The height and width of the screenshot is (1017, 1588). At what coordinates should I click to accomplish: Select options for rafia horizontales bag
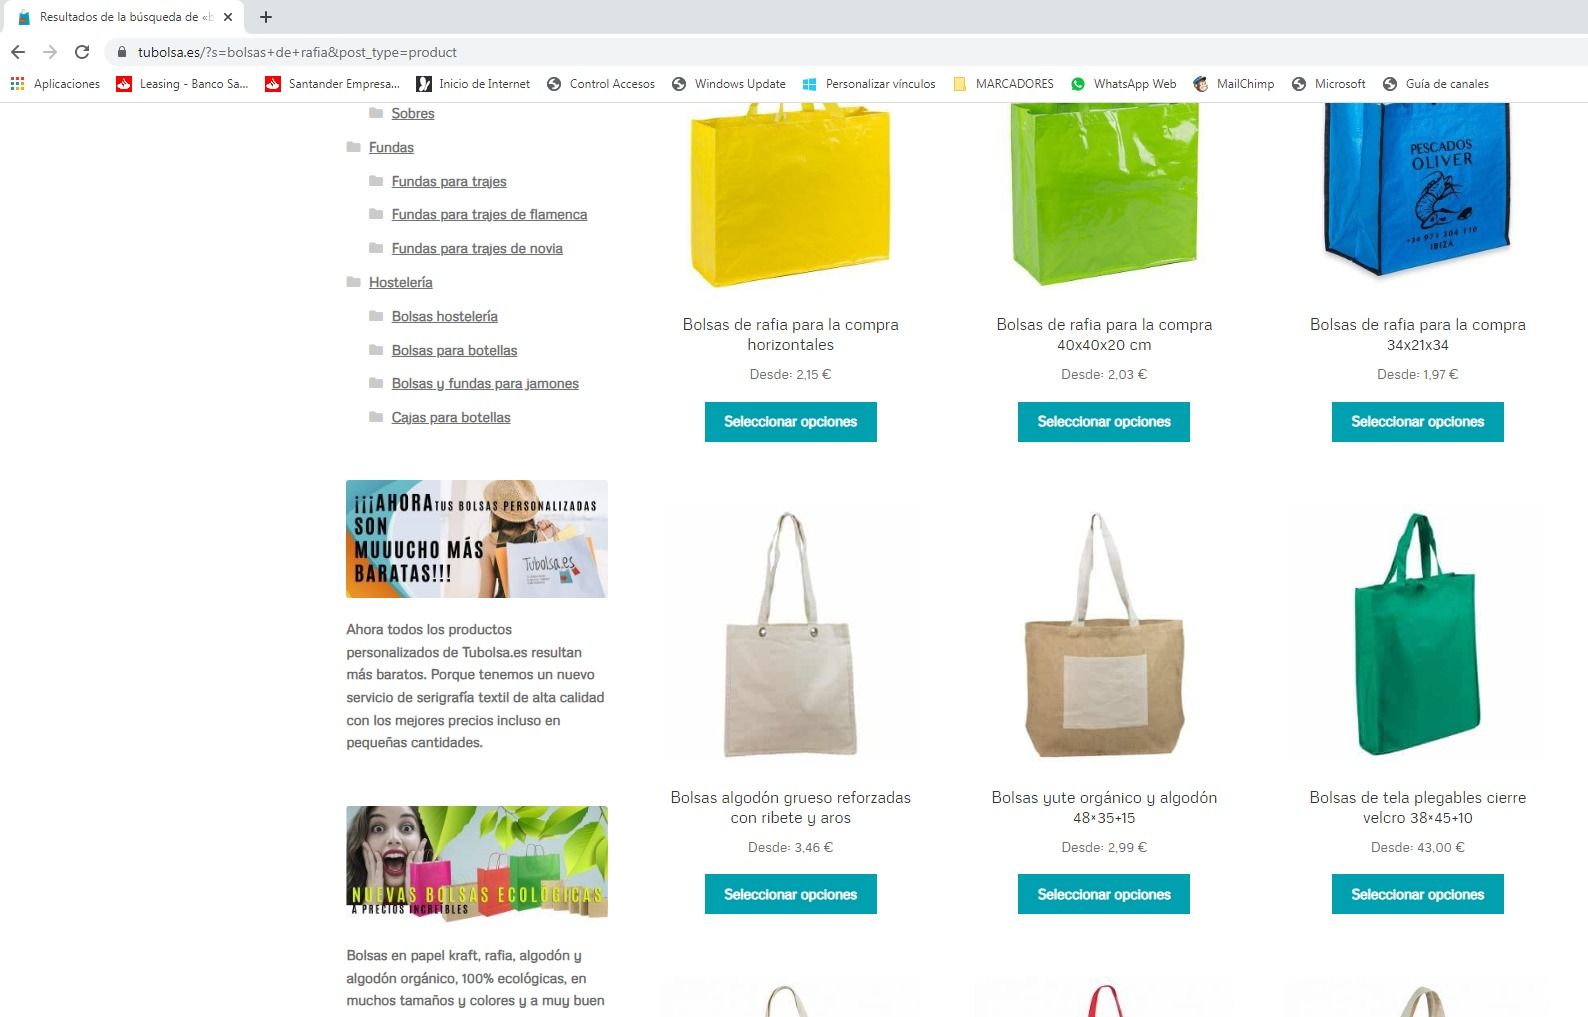click(791, 422)
